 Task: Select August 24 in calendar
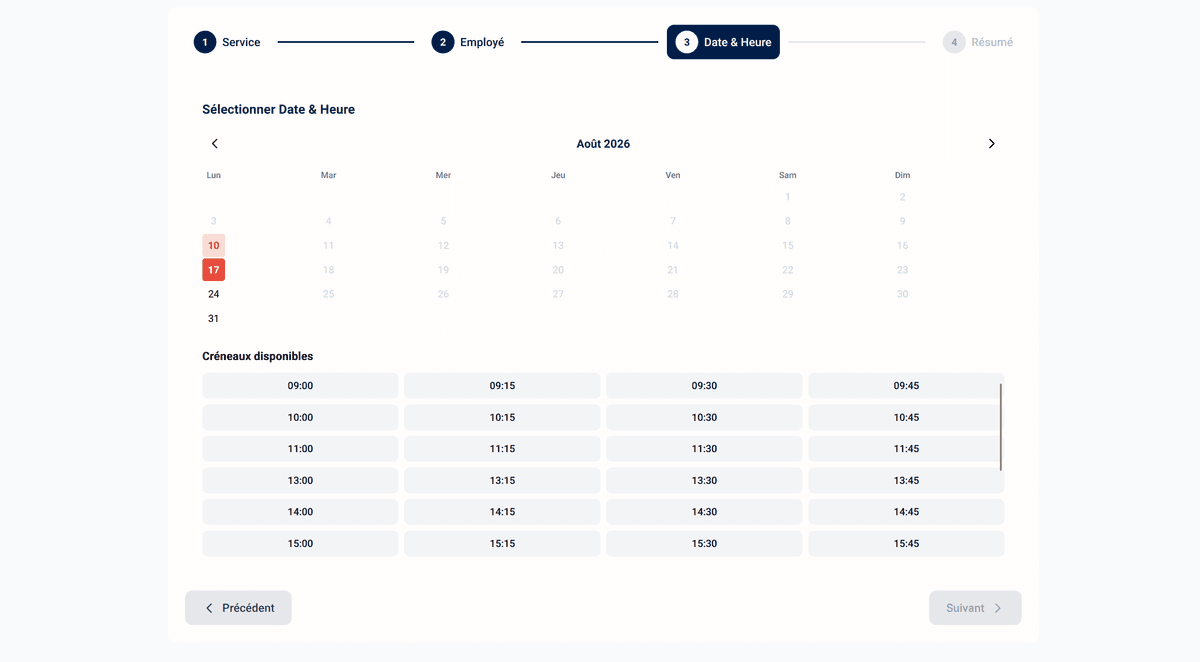pyautogui.click(x=213, y=294)
